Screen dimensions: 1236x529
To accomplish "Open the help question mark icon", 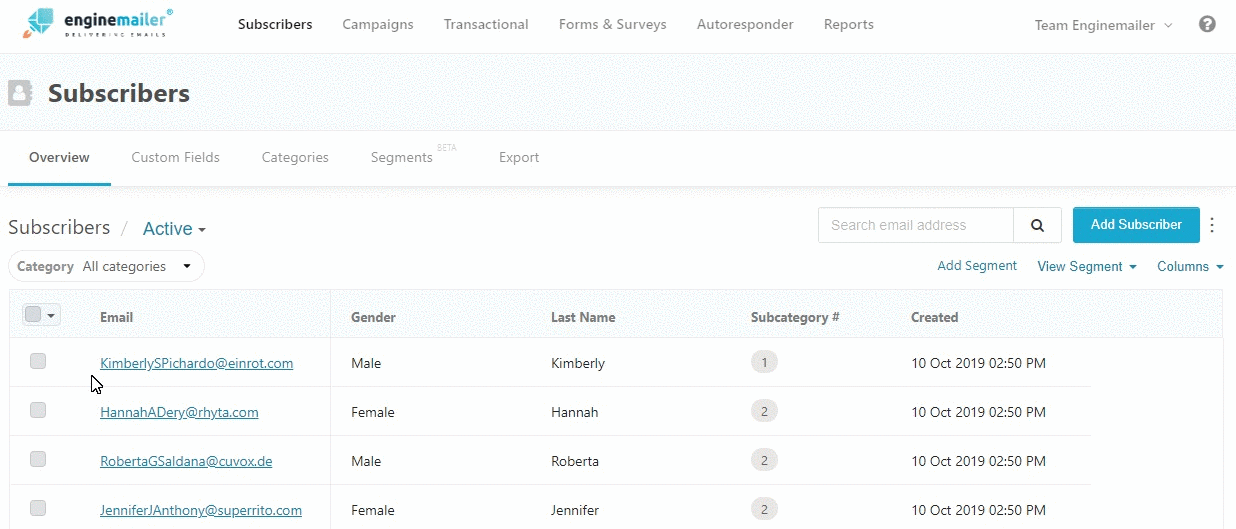I will click(1207, 24).
